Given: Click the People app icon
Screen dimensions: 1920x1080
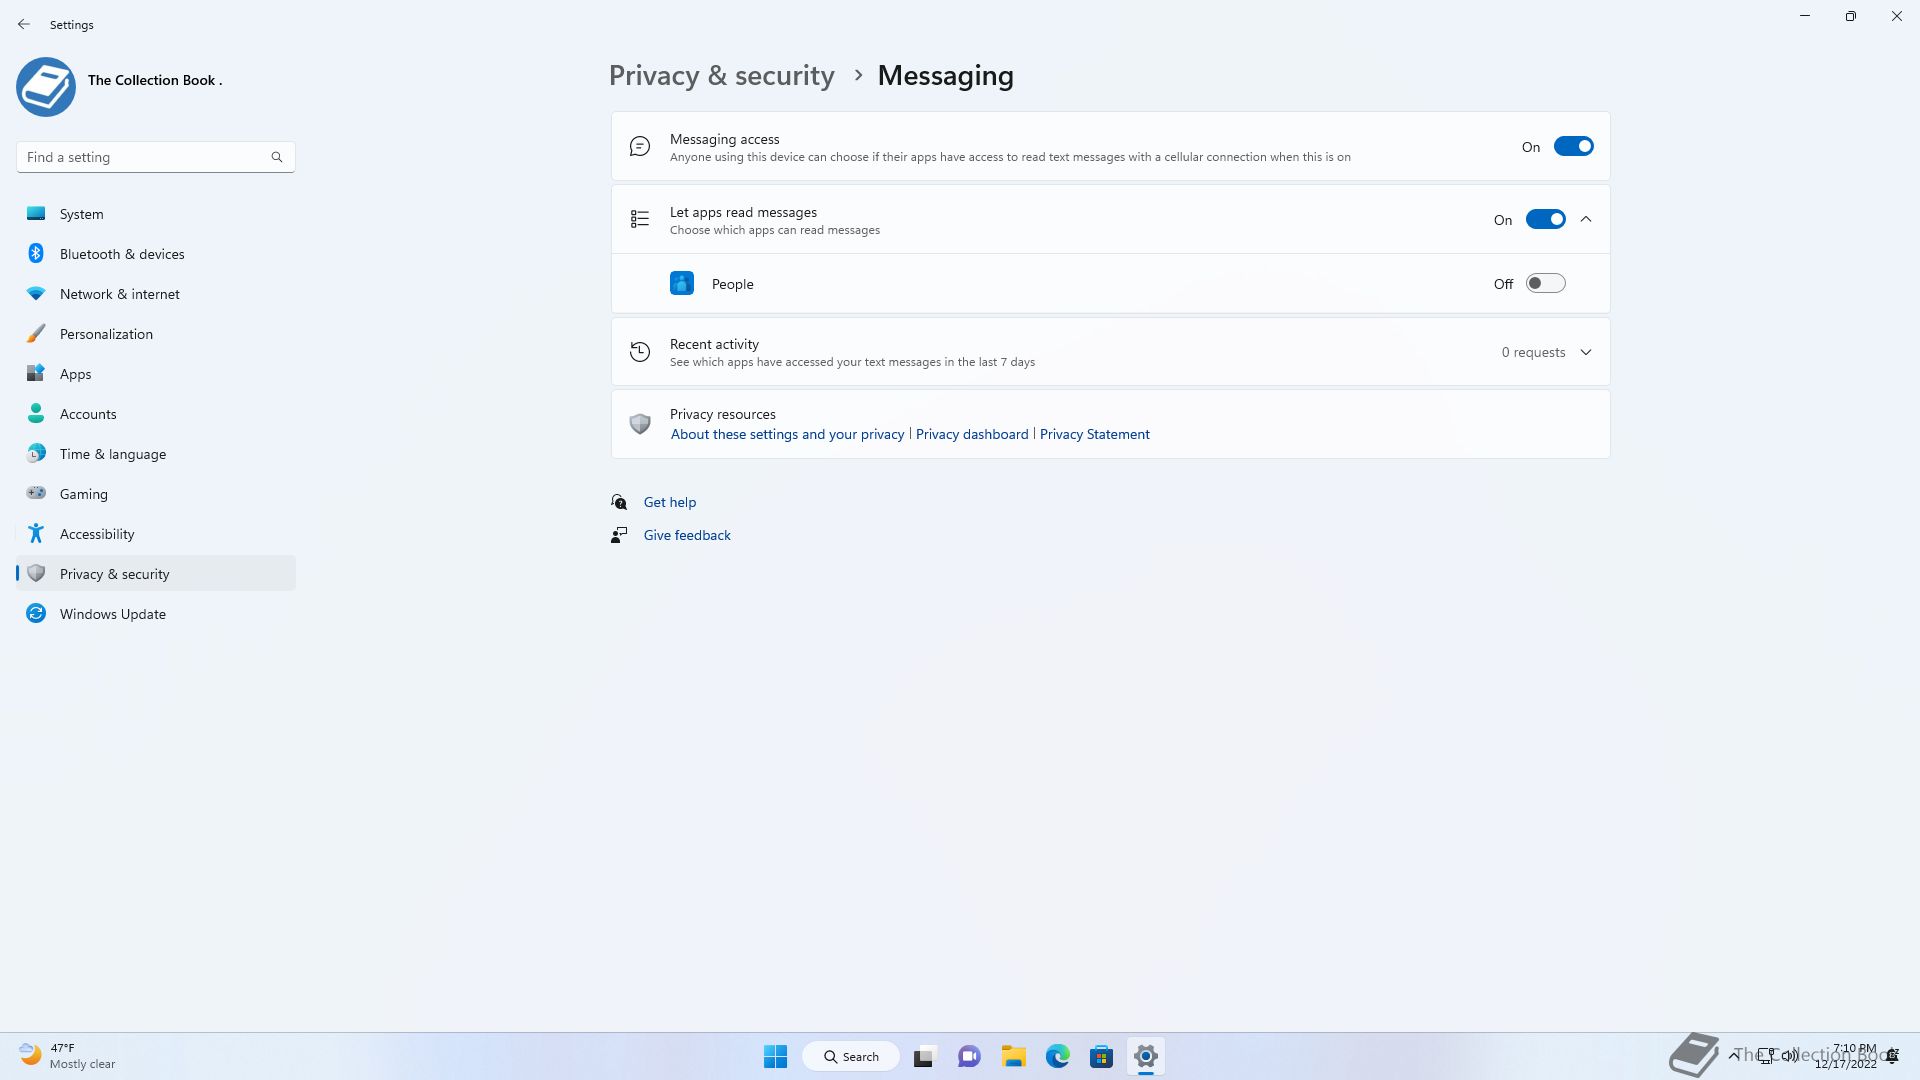Looking at the screenshot, I should [682, 284].
